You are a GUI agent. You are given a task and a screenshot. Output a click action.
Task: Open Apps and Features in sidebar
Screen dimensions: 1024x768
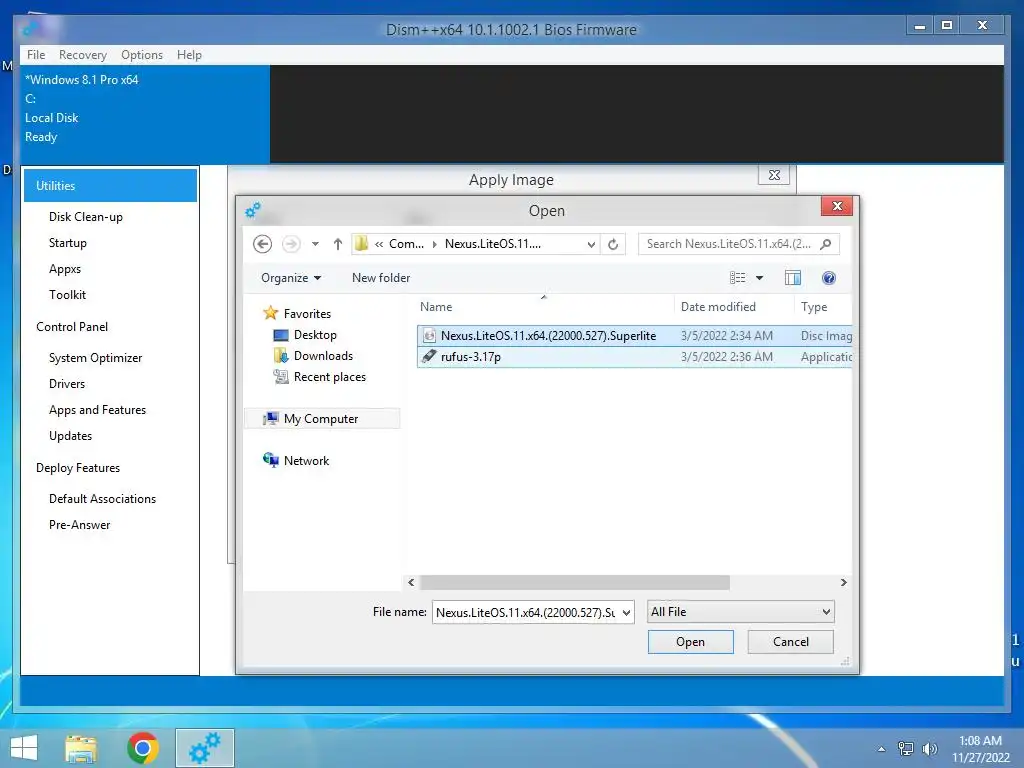pos(97,410)
